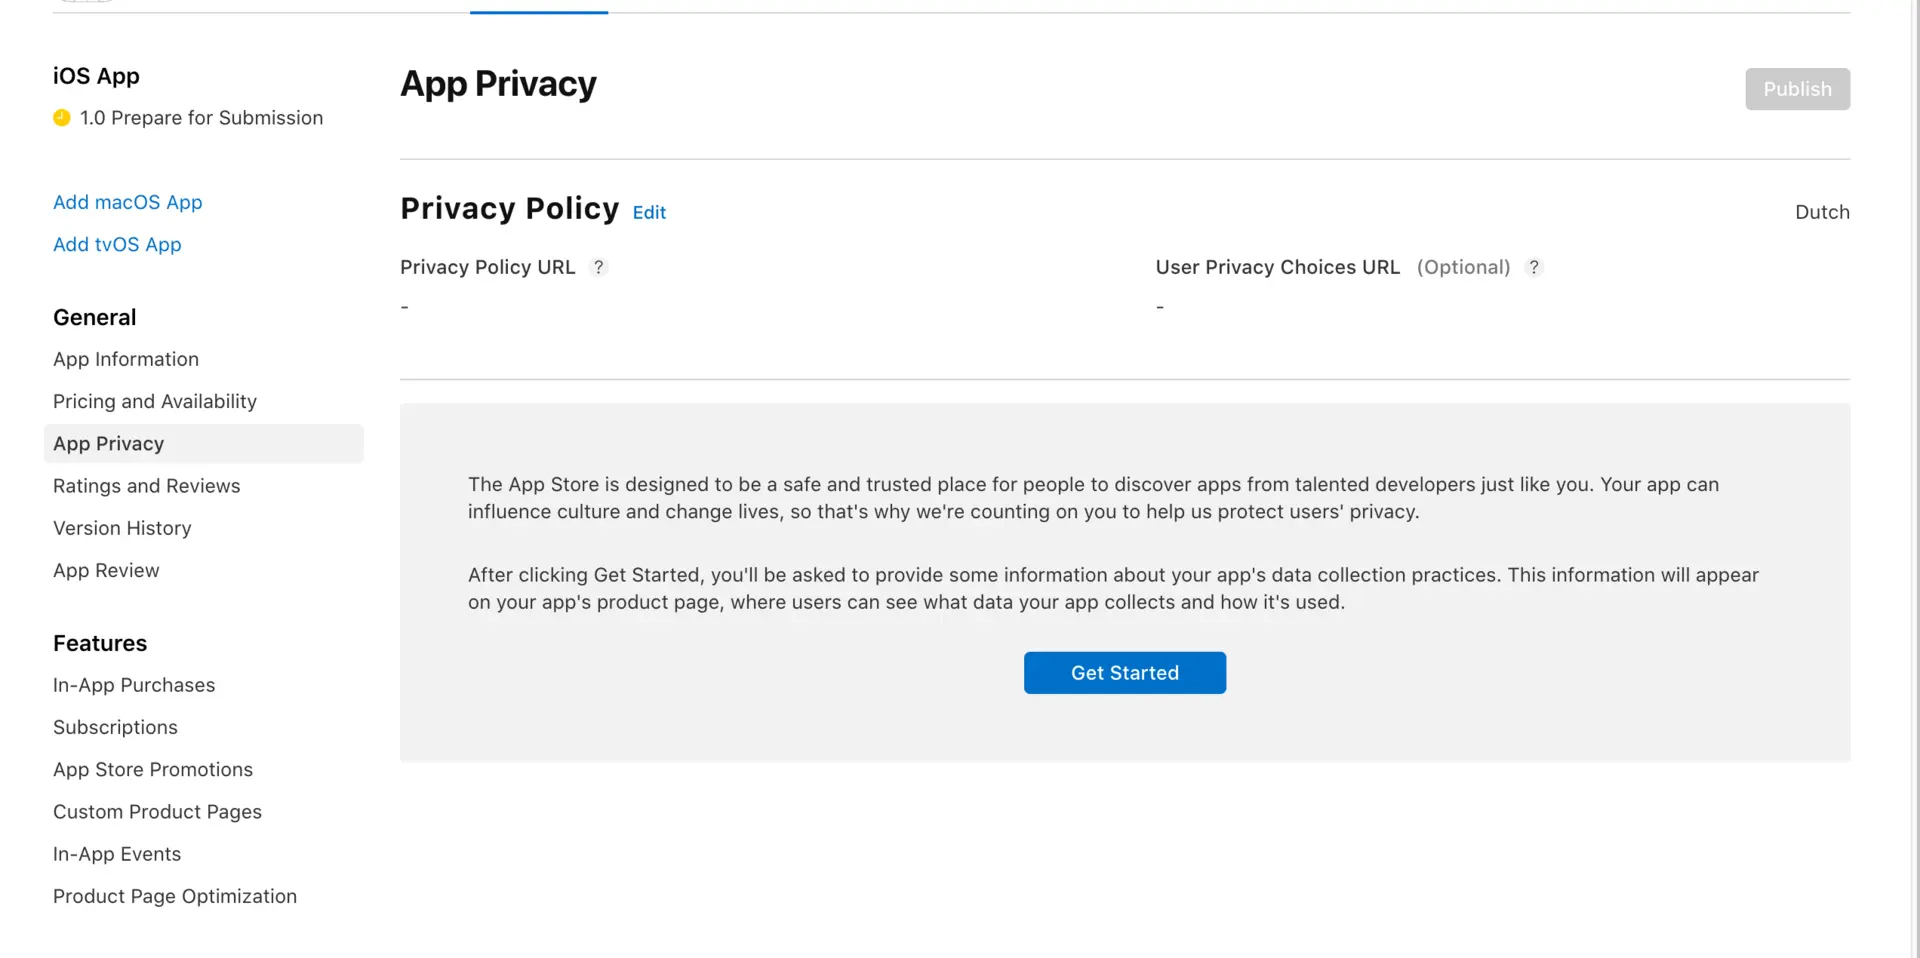The width and height of the screenshot is (1920, 958).
Task: Add a macOS App
Action: 127,202
